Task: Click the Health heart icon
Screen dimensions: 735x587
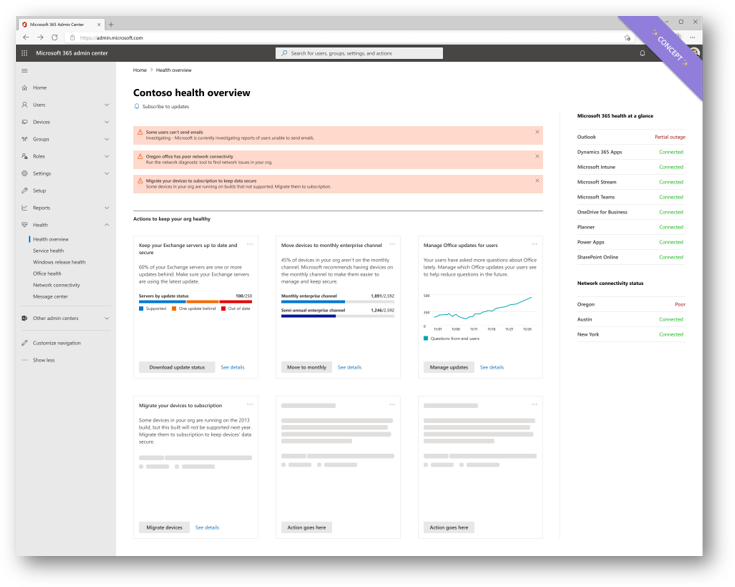Action: coord(24,225)
